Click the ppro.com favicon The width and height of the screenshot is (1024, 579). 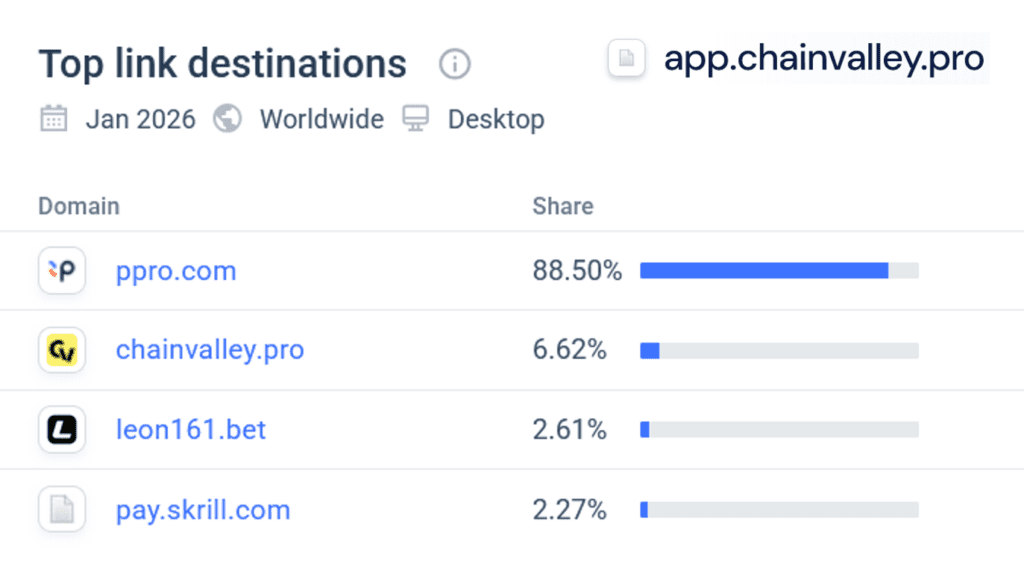(x=61, y=270)
